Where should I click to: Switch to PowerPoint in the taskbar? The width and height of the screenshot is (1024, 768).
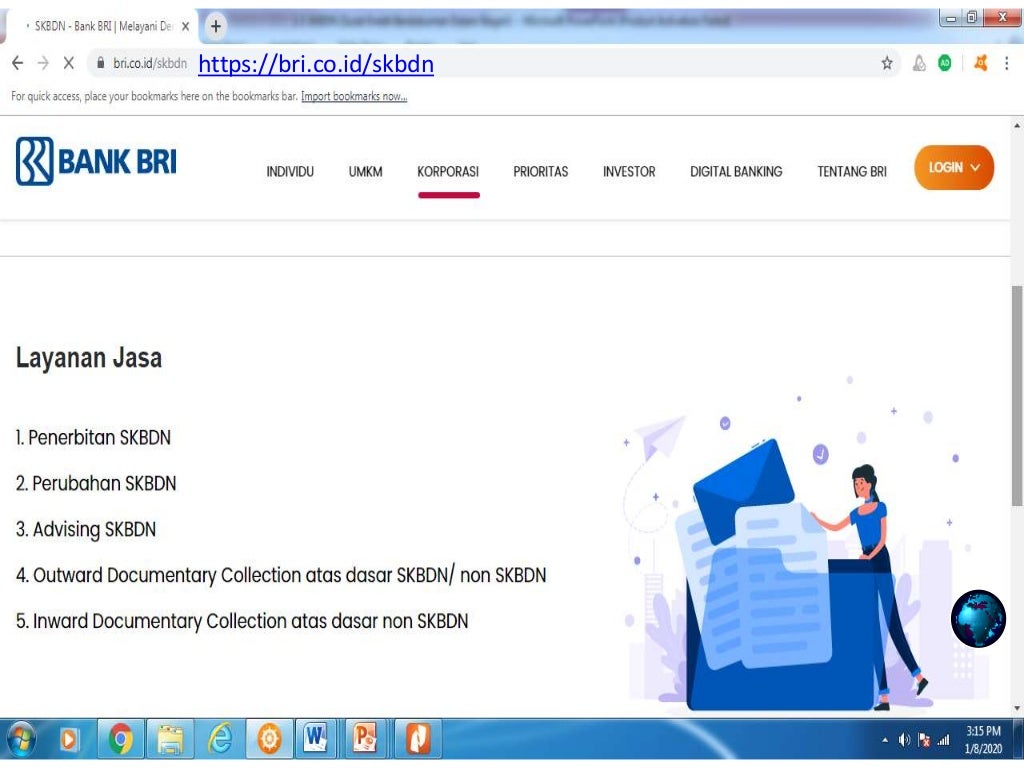point(366,740)
